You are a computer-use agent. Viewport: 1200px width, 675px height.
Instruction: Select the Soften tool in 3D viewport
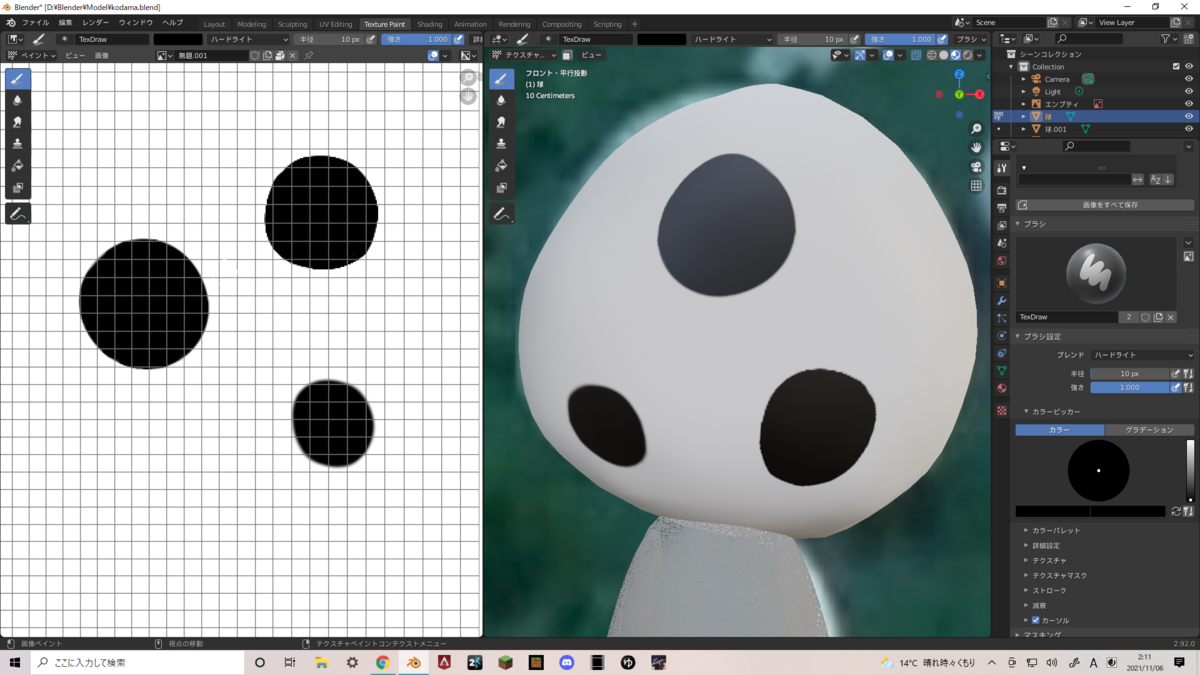(x=502, y=101)
